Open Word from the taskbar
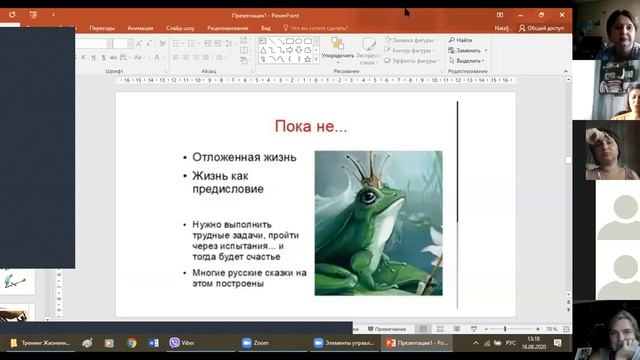Viewport: 640px width, 360px height. [x=153, y=343]
